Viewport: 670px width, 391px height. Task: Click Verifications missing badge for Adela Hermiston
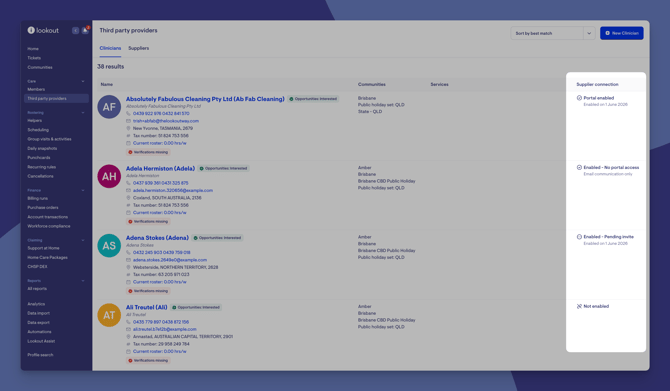point(148,221)
